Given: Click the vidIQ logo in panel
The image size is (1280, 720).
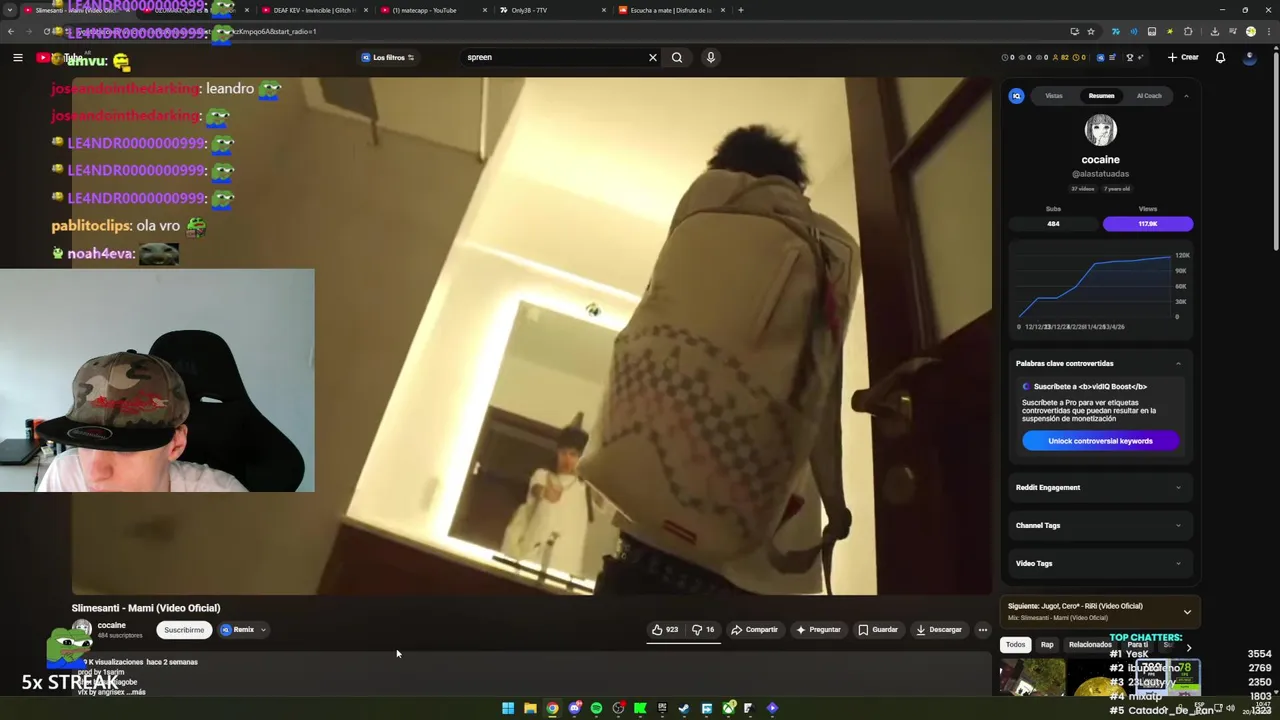Looking at the screenshot, I should tap(1016, 96).
